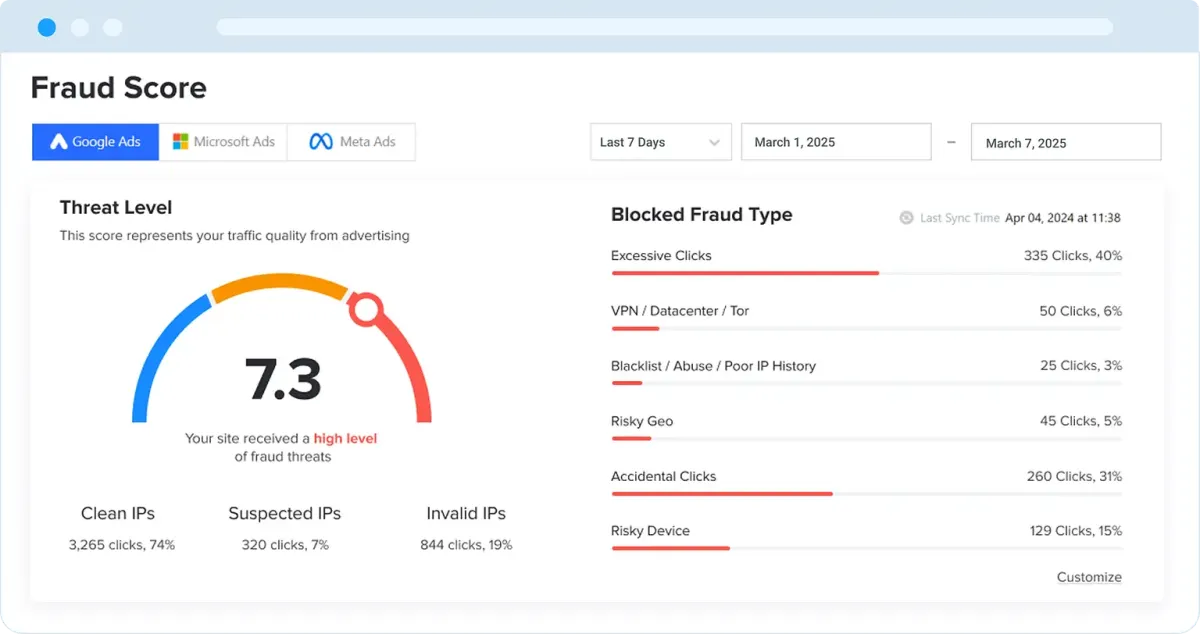1200x634 pixels.
Task: Click the threat gauge needle marker
Action: point(365,309)
